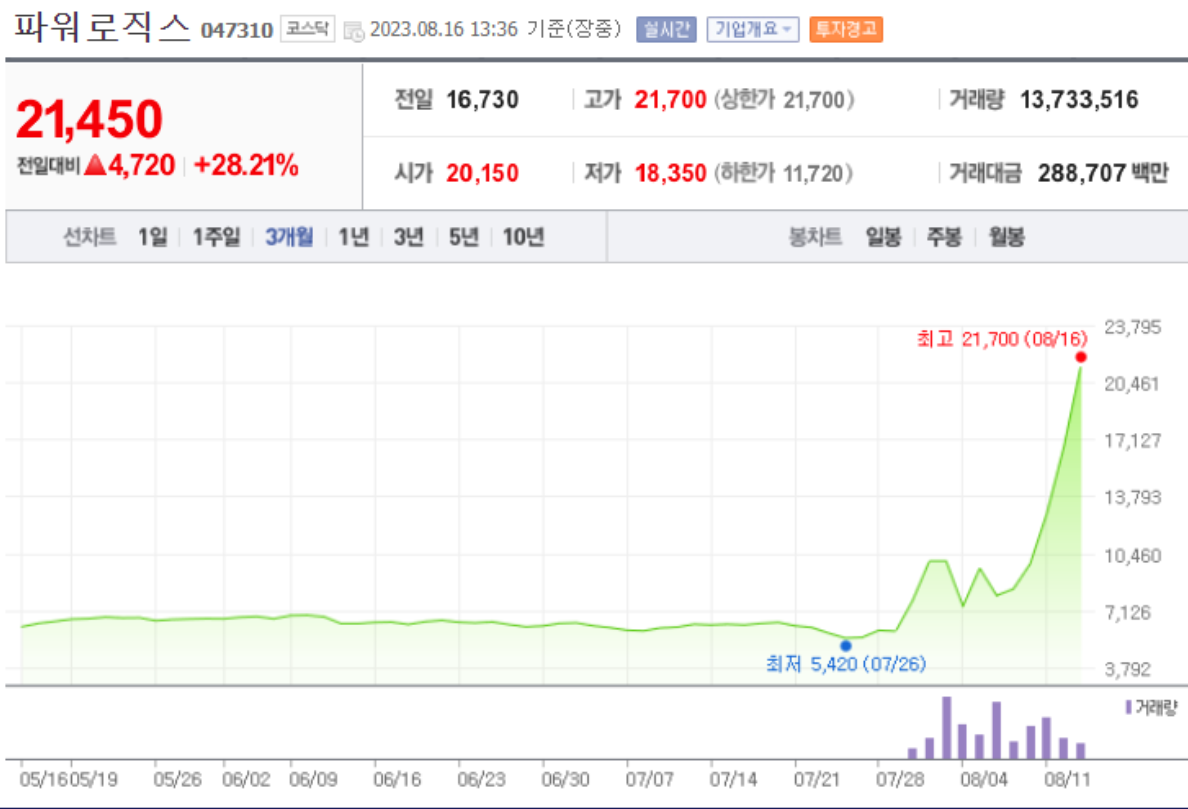Click the x-axis date 06/16

pyautogui.click(x=396, y=779)
